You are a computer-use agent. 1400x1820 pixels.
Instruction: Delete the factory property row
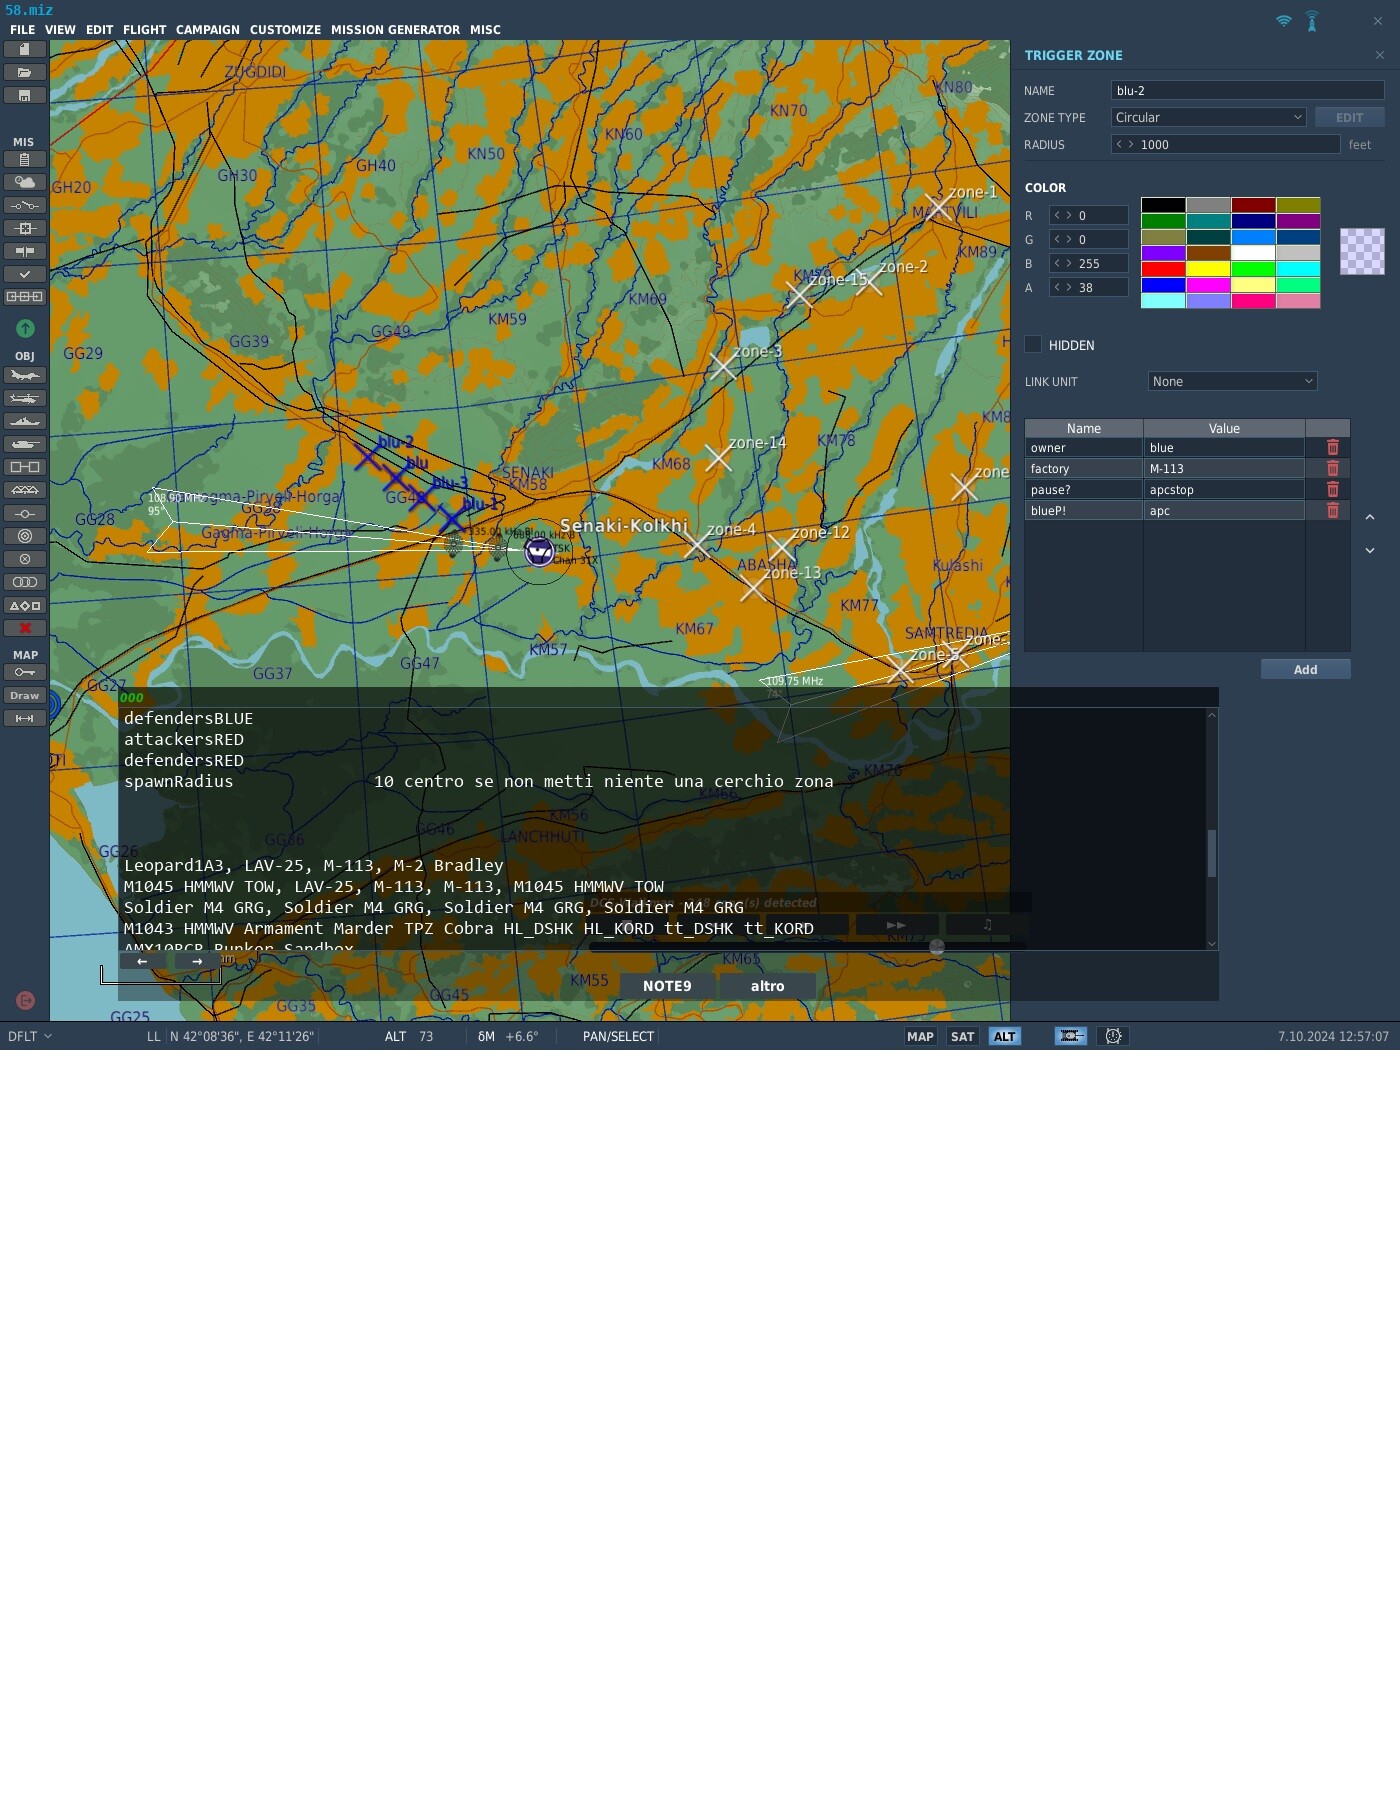[x=1332, y=469]
